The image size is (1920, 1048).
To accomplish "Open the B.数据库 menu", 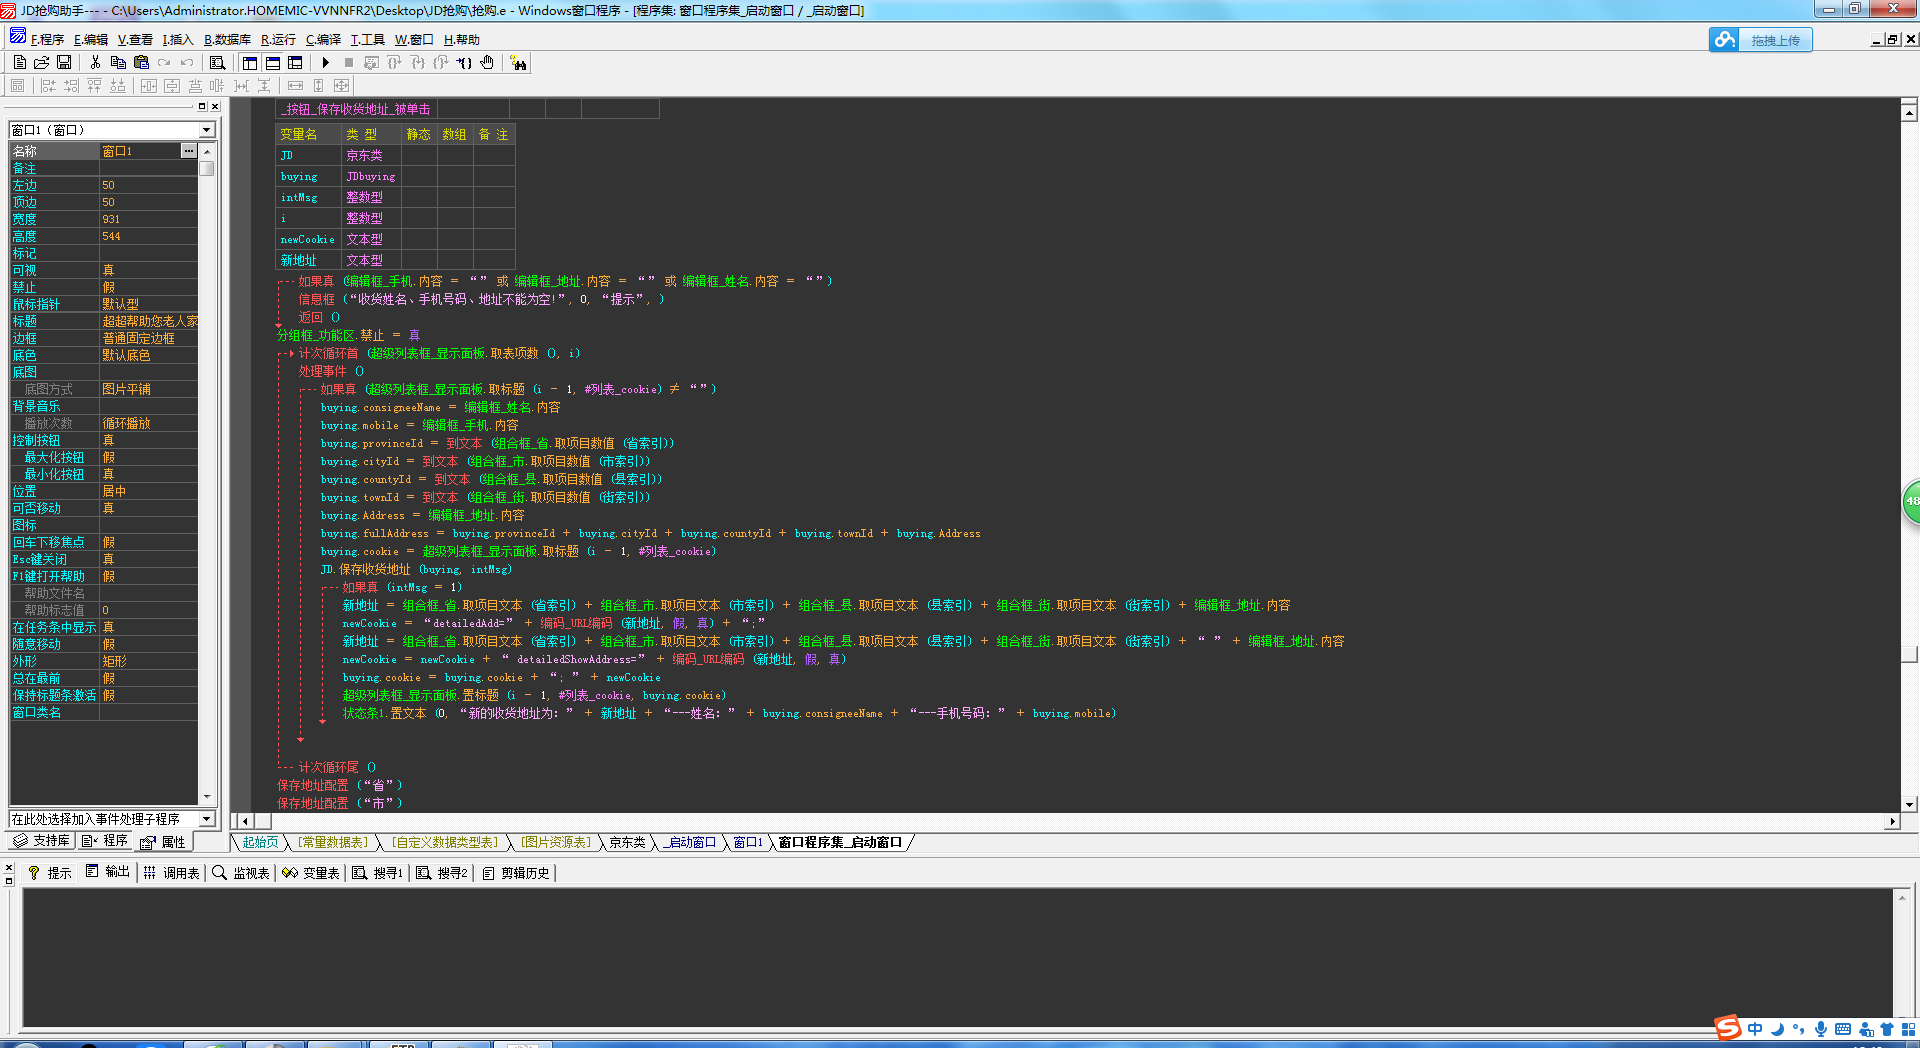I will point(227,40).
